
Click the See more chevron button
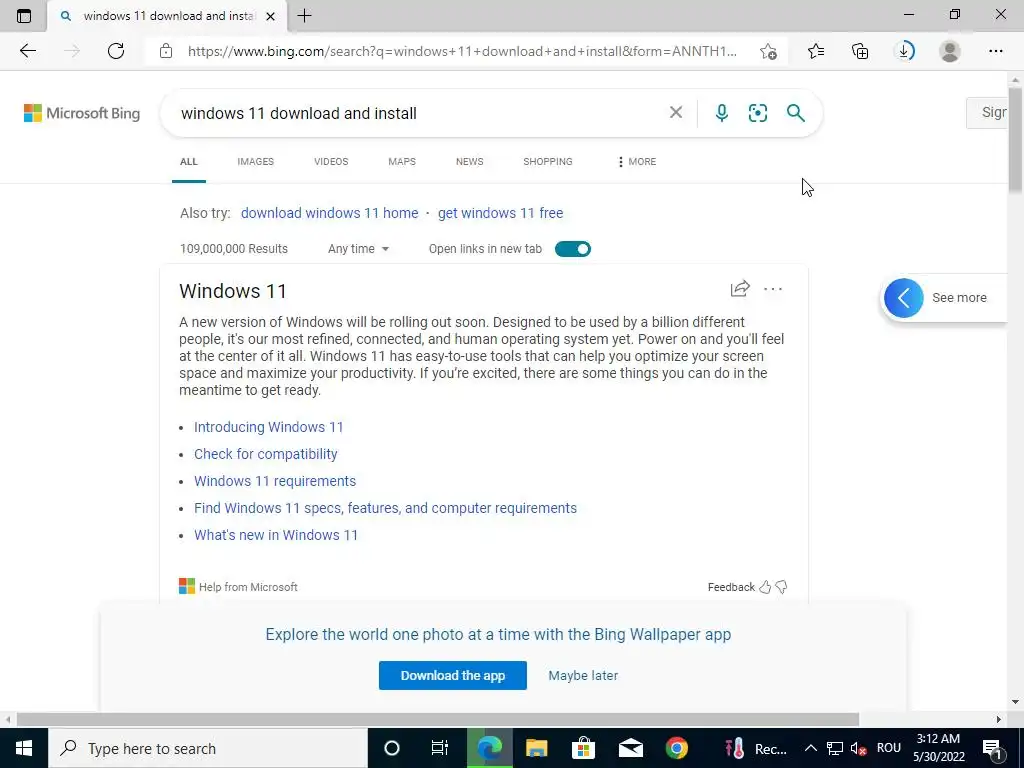[904, 298]
